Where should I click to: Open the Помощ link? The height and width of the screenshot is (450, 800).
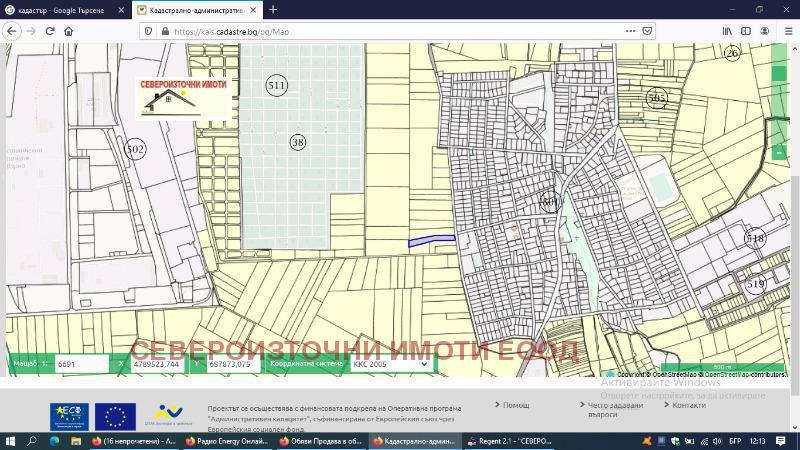[516, 405]
